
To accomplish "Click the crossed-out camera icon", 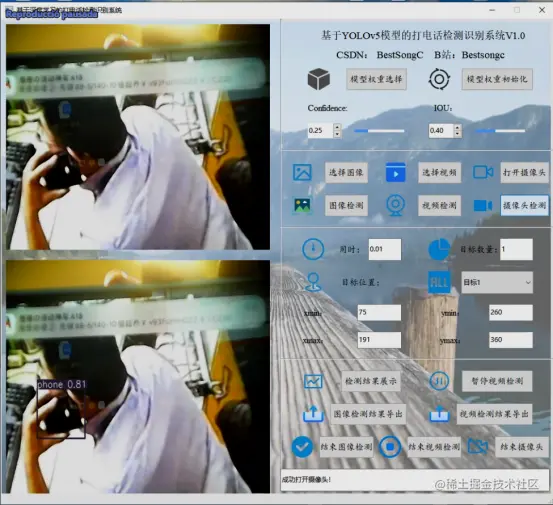I will [478, 447].
